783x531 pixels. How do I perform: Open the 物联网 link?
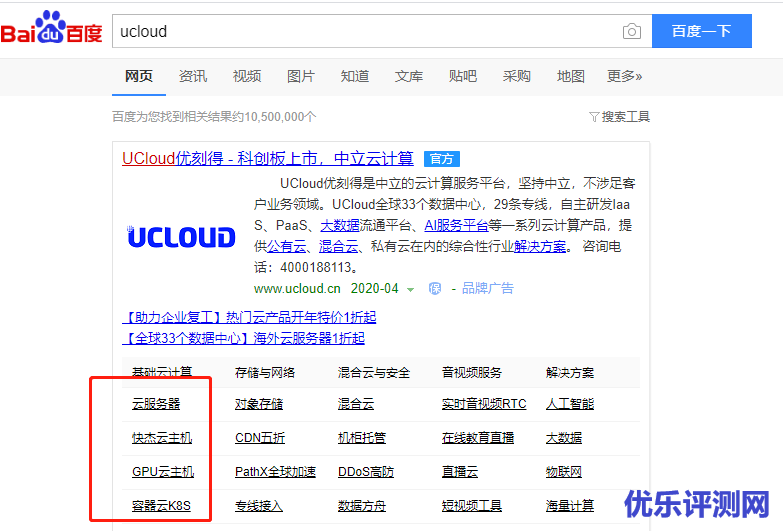pyautogui.click(x=564, y=472)
